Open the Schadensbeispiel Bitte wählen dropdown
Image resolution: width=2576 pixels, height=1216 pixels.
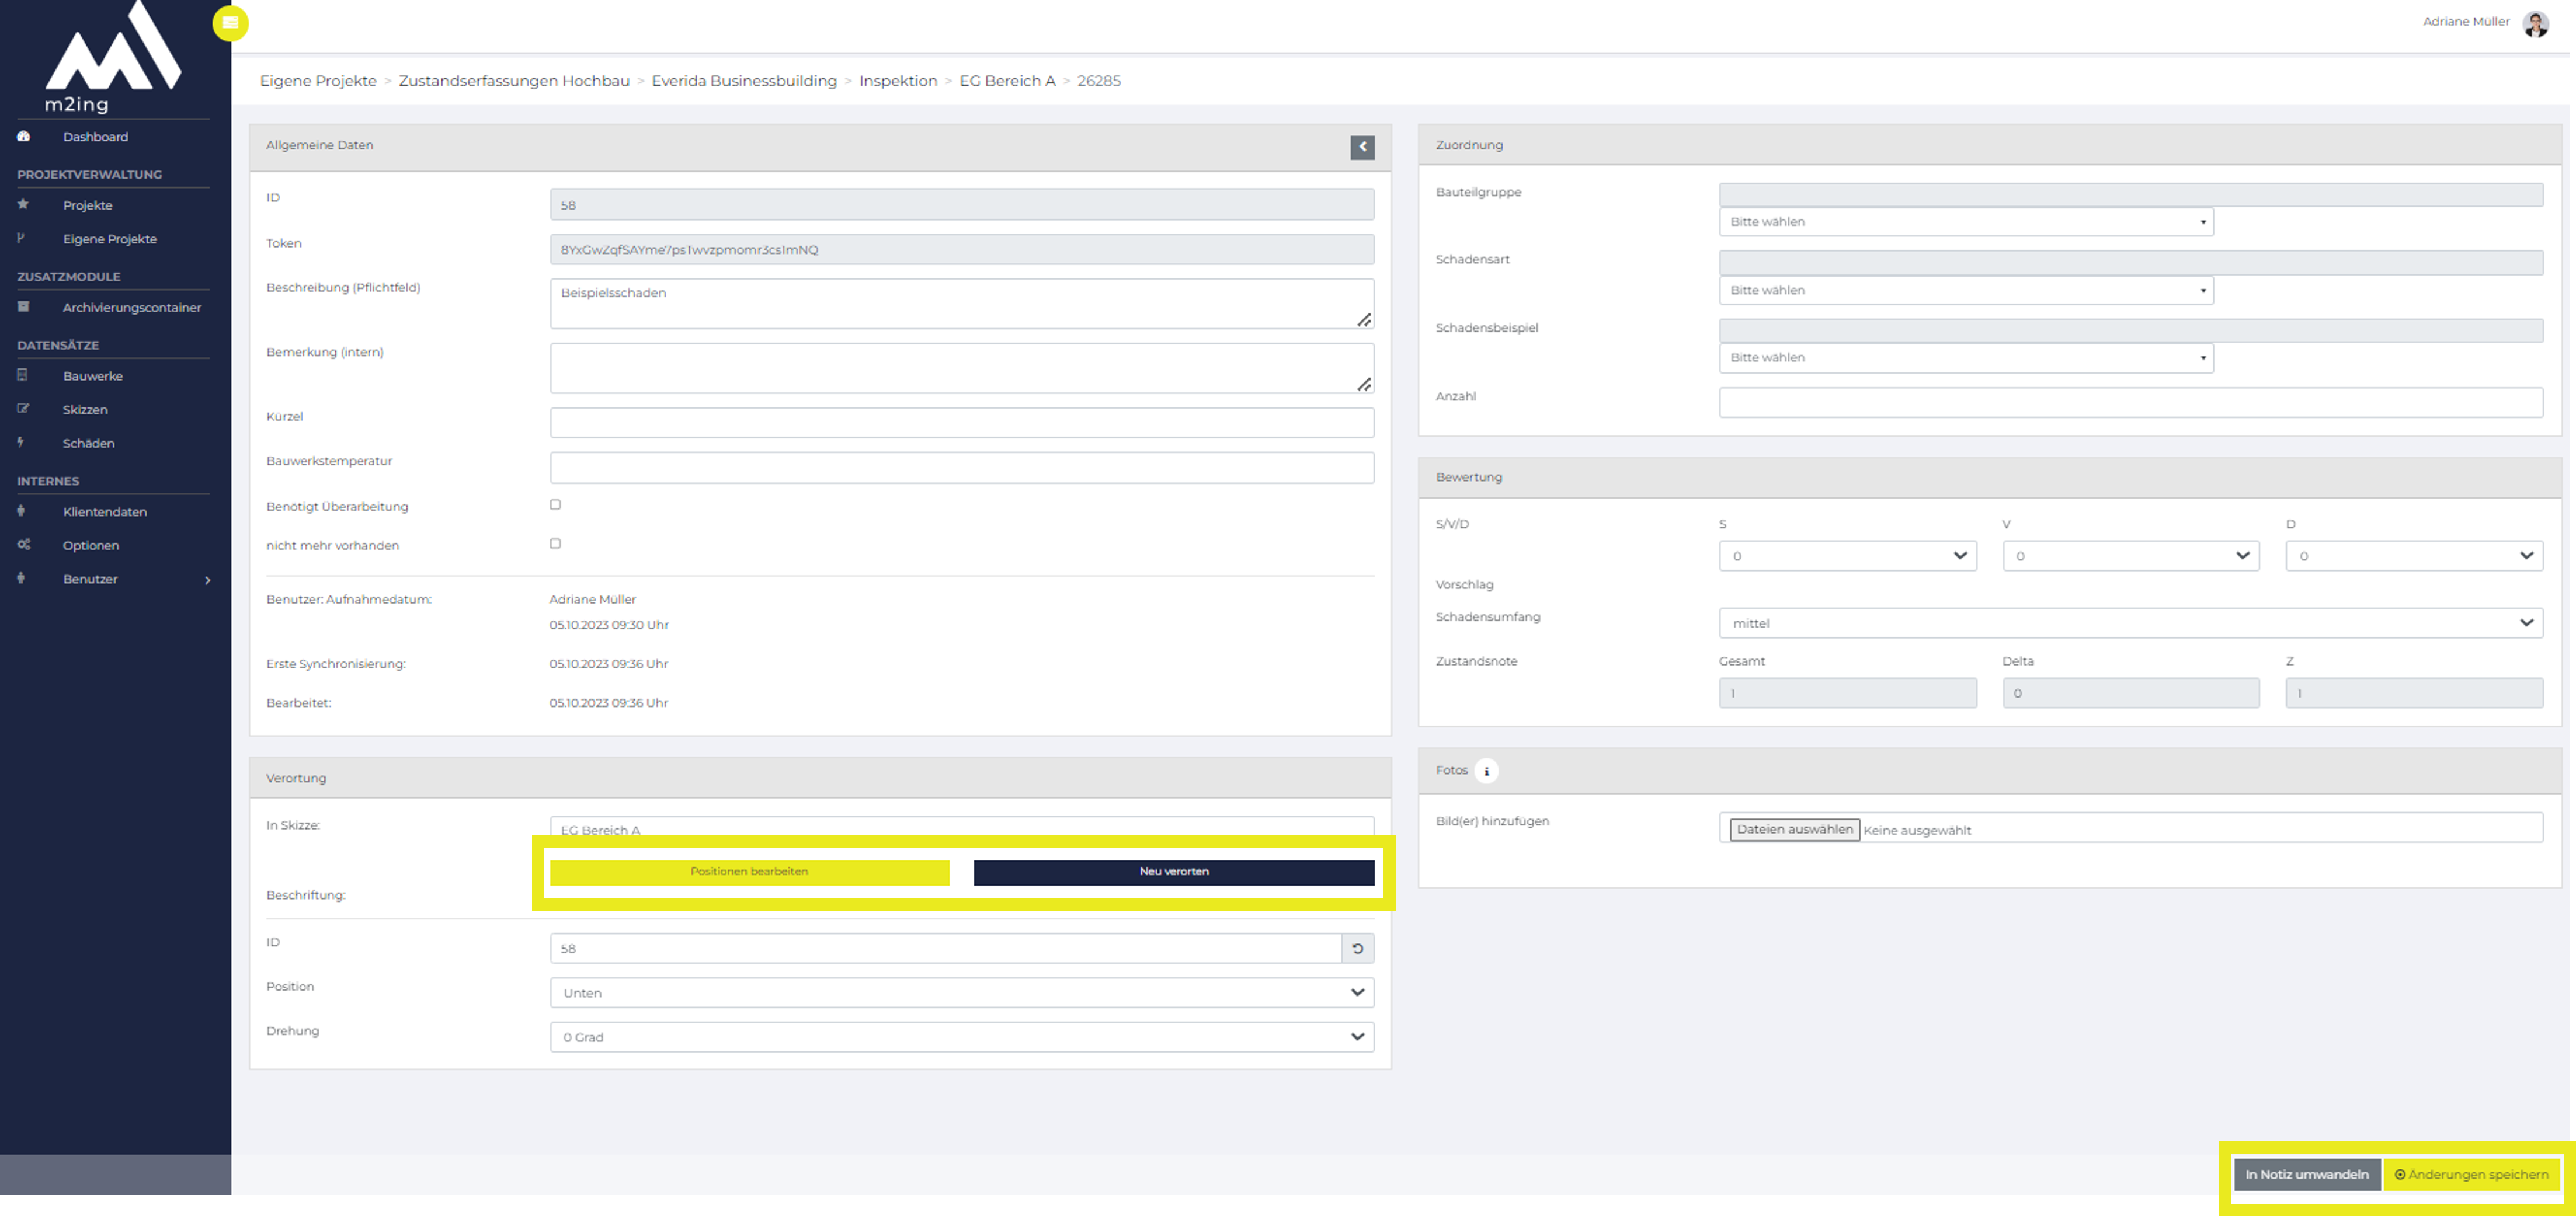click(1966, 358)
